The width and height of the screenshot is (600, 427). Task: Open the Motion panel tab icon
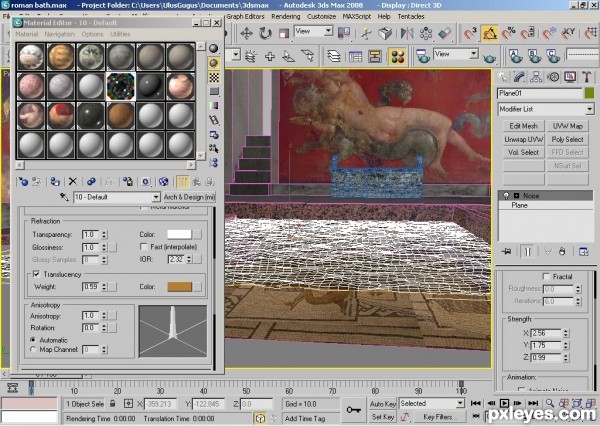pos(553,77)
